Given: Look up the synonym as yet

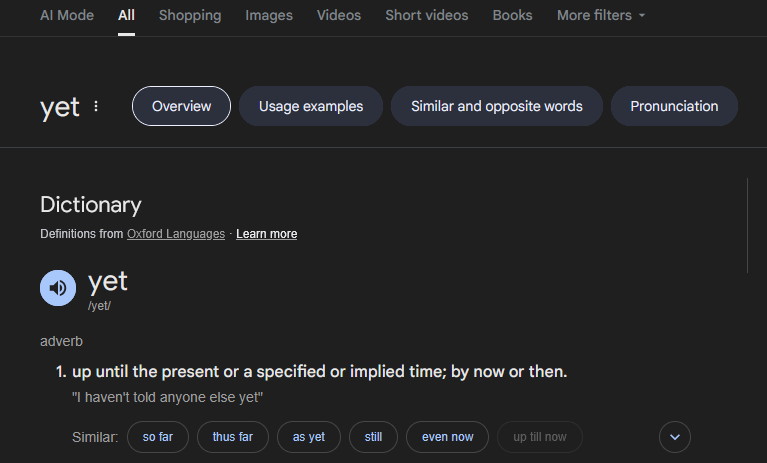Looking at the screenshot, I should click(309, 437).
